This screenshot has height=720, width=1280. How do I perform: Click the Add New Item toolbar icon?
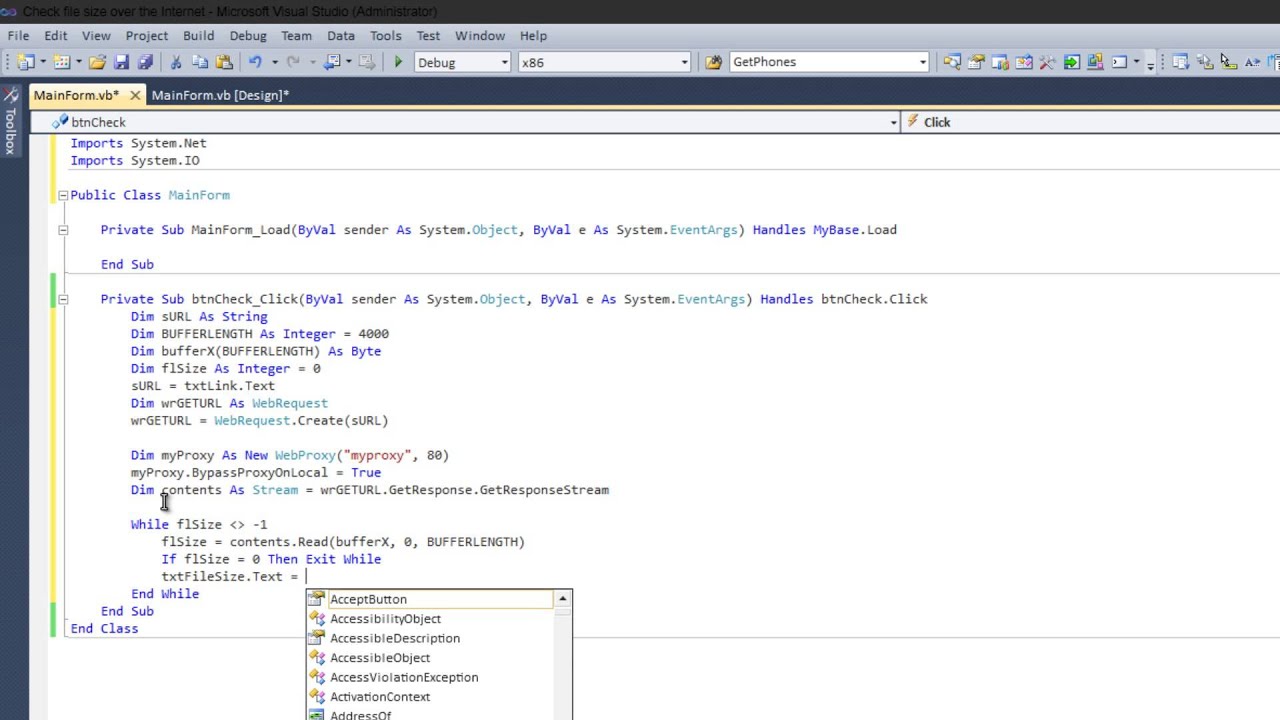click(61, 62)
